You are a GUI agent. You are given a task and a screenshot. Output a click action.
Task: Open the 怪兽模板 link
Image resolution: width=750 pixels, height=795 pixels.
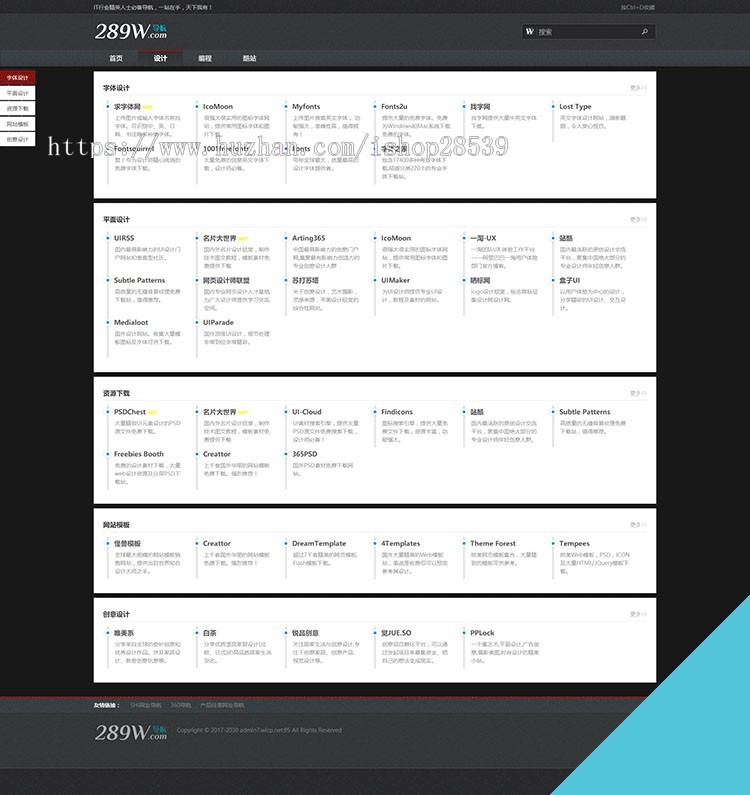point(127,543)
